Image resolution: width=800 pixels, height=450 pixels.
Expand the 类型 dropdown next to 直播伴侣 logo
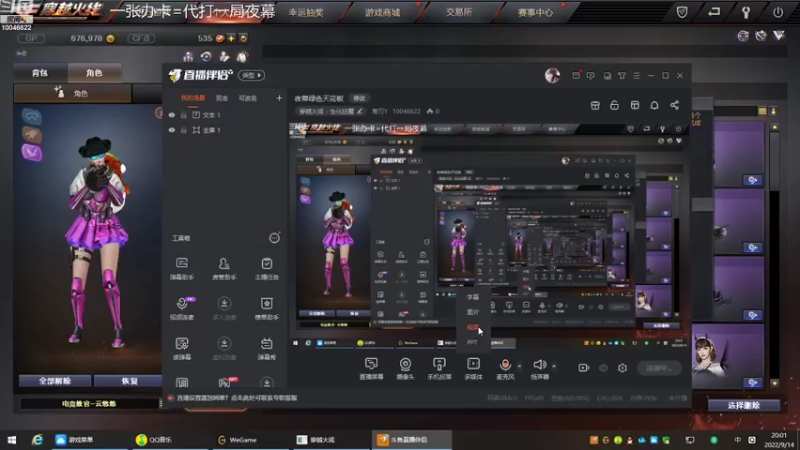point(252,76)
